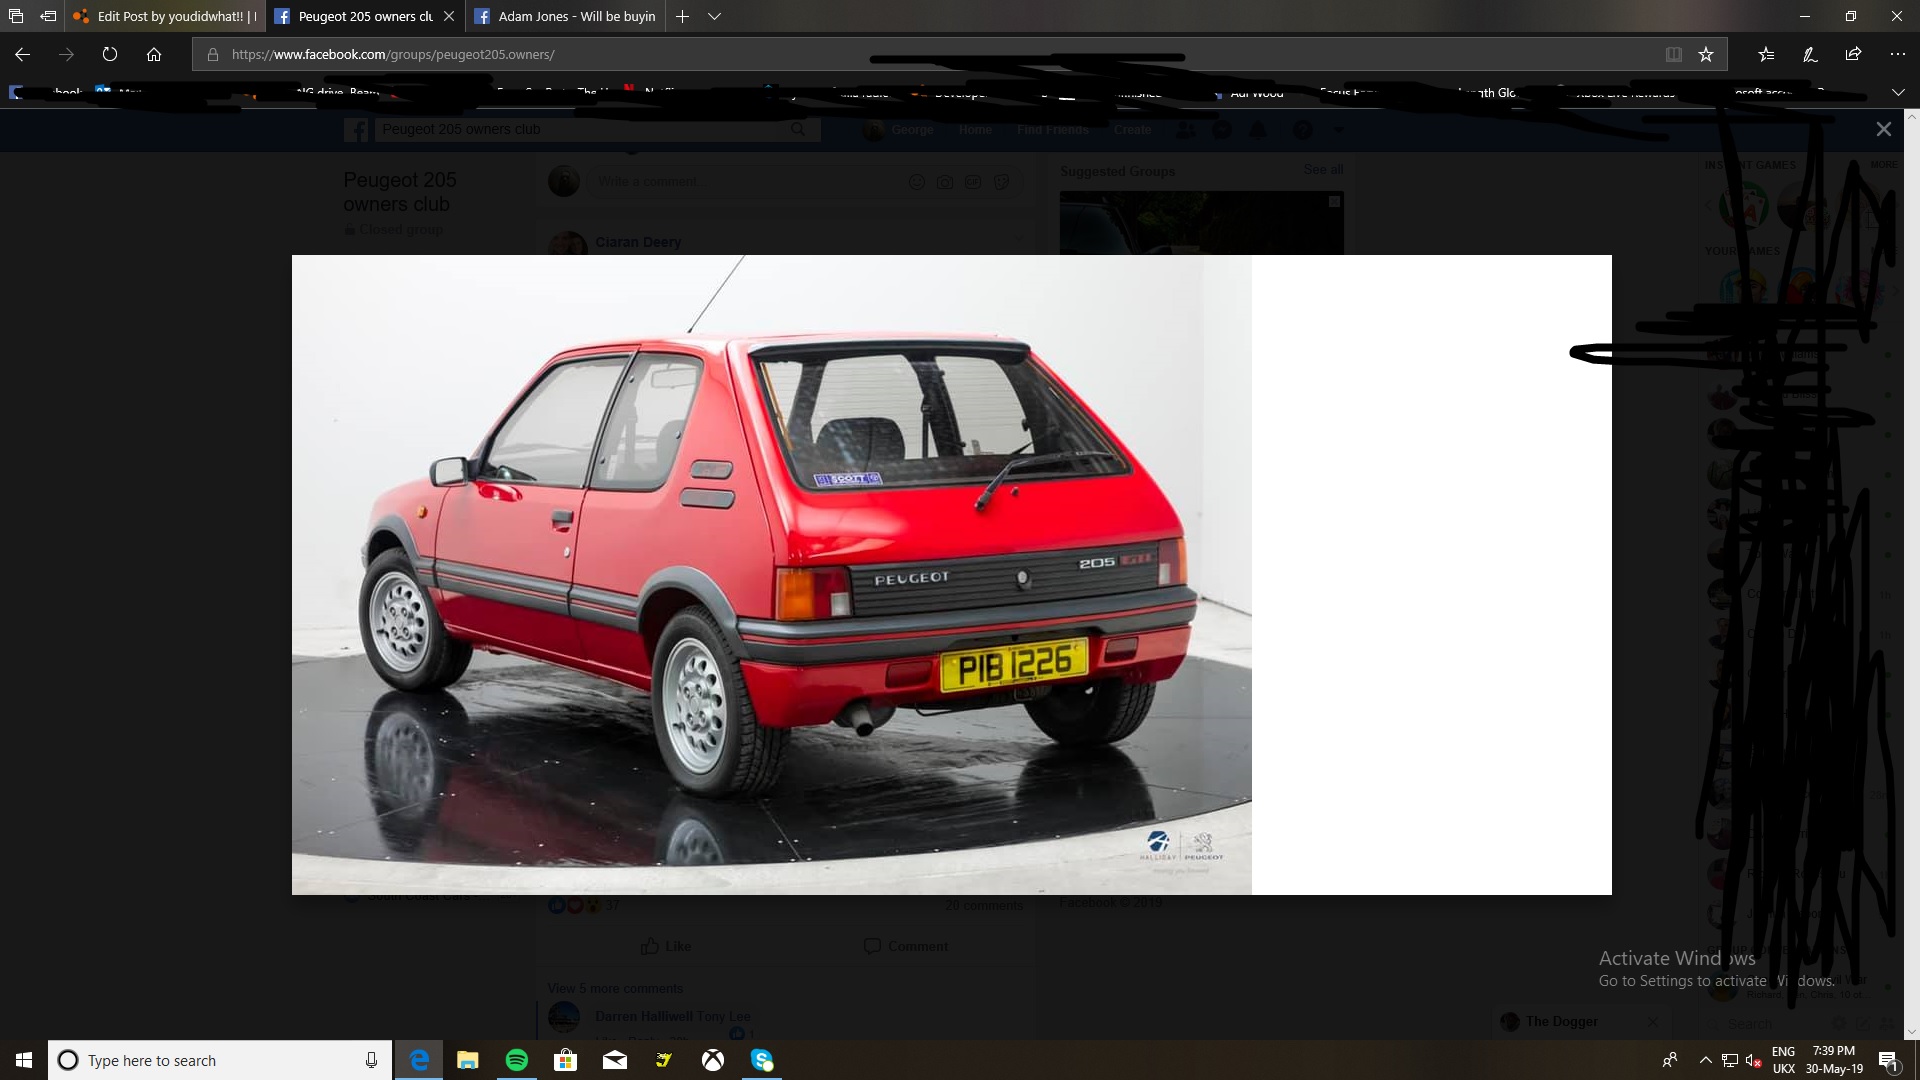This screenshot has height=1080, width=1920.
Task: Open Skype from taskbar
Action: coord(762,1060)
